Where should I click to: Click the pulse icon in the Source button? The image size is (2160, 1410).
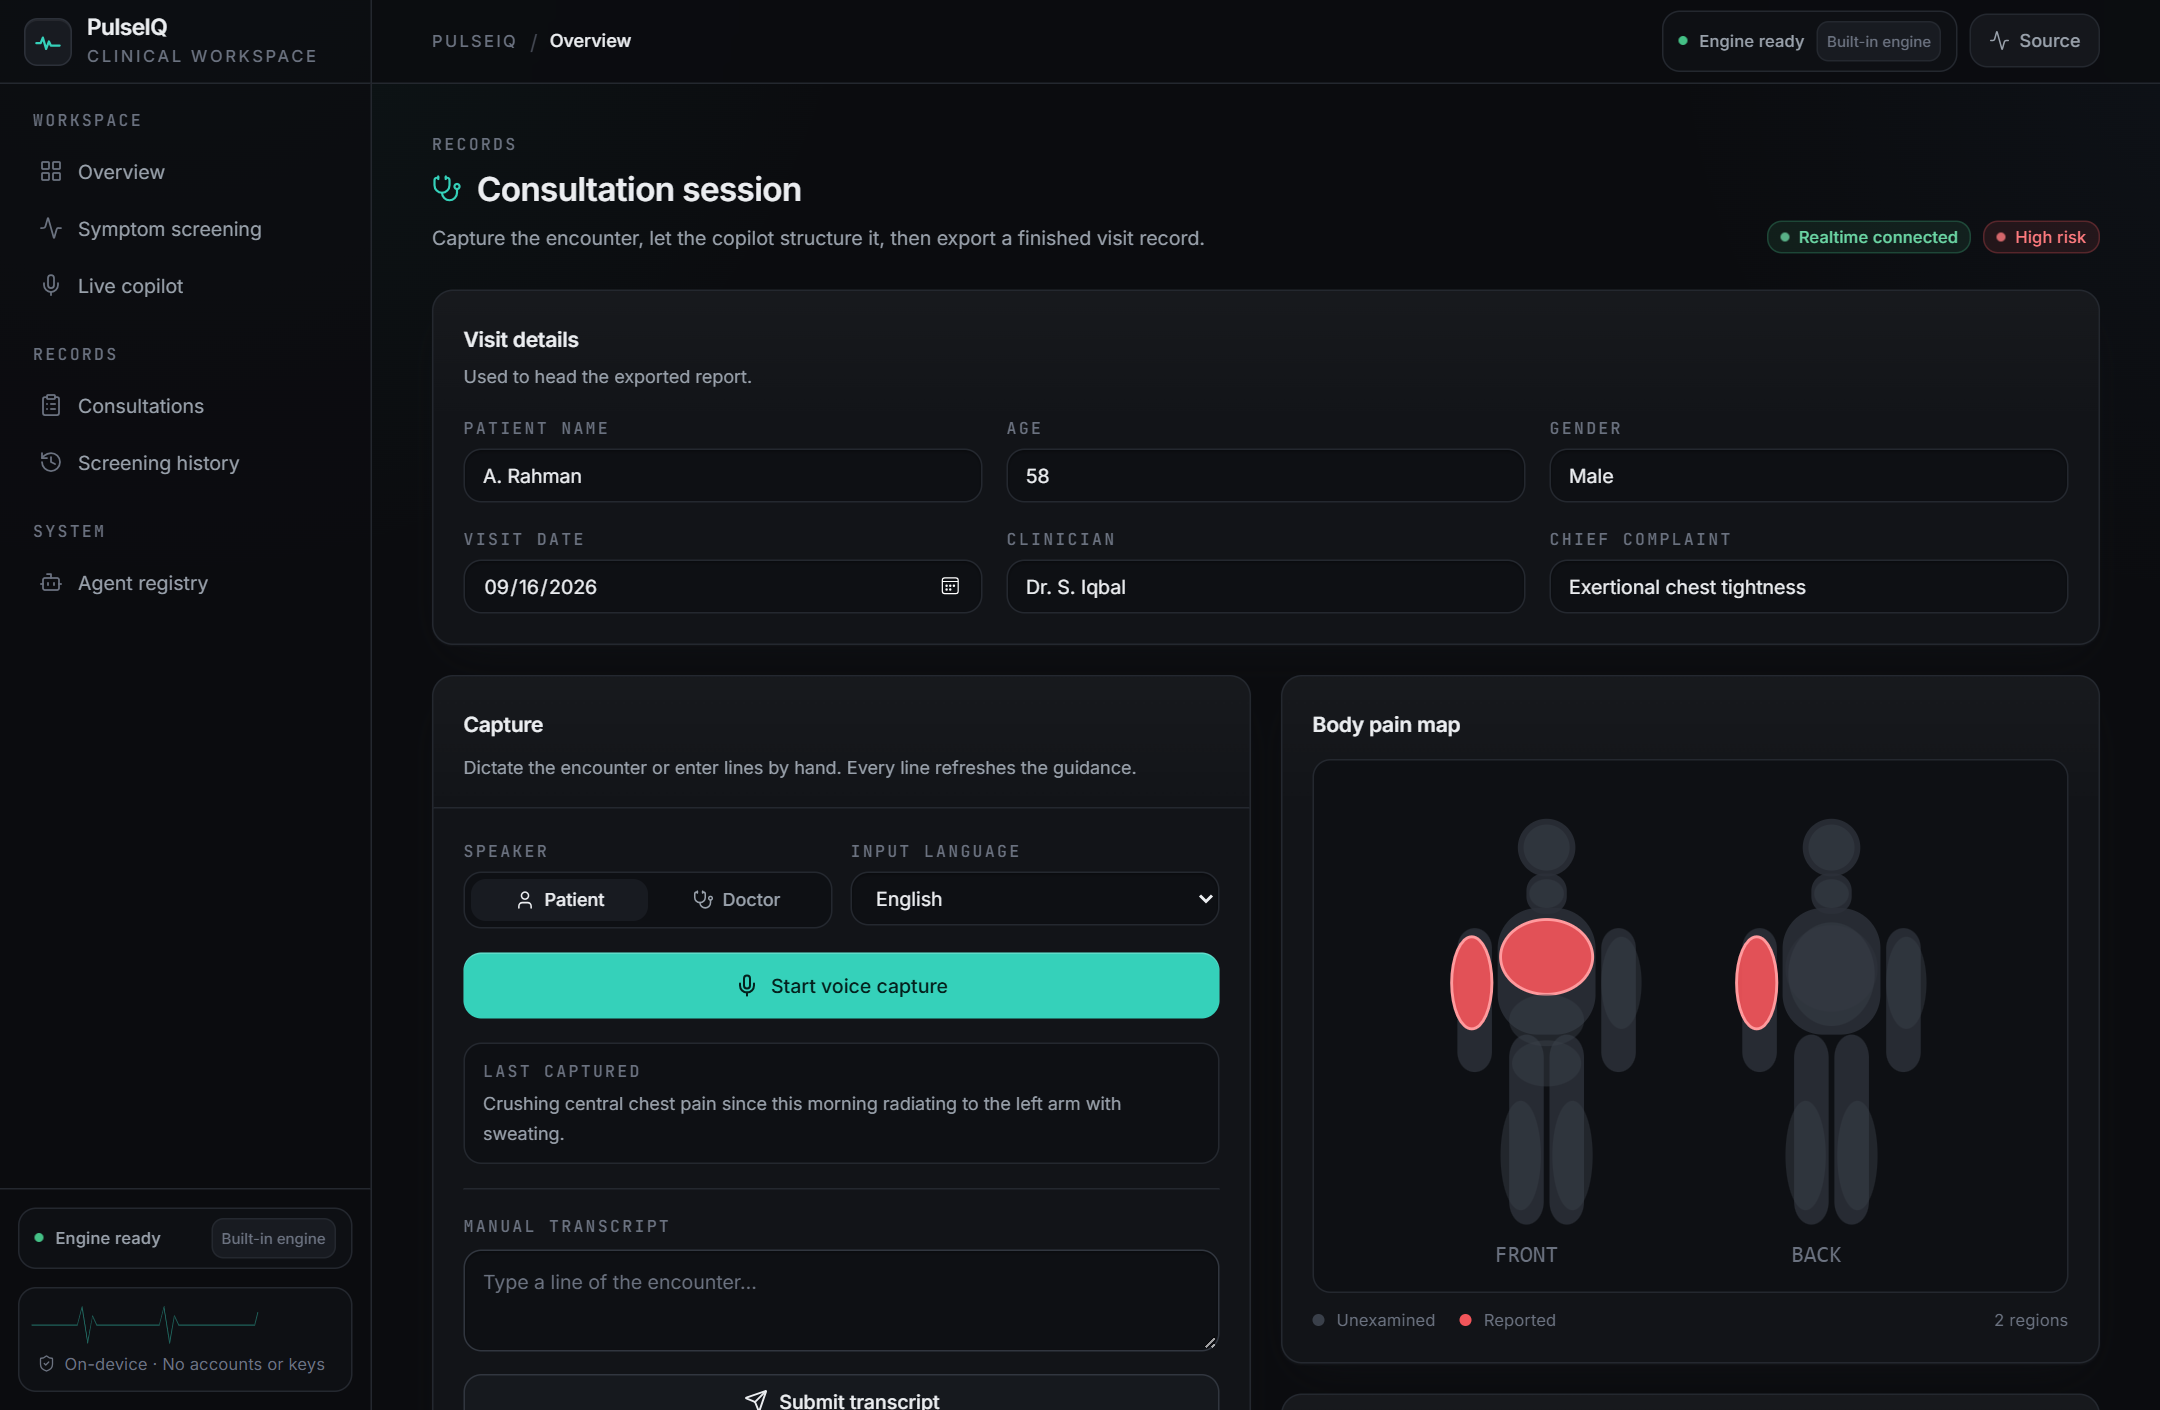click(1999, 41)
